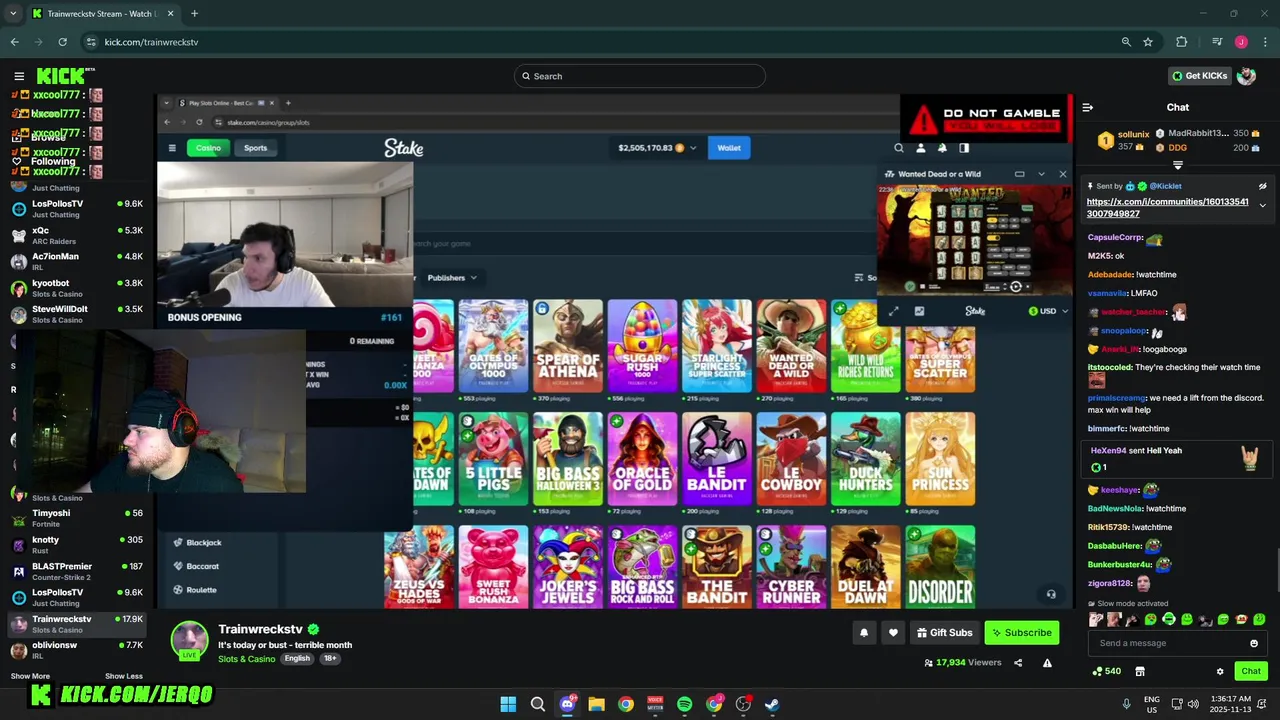The image size is (1280, 720).
Task: Select the Sports tab on Stake
Action: 256,148
